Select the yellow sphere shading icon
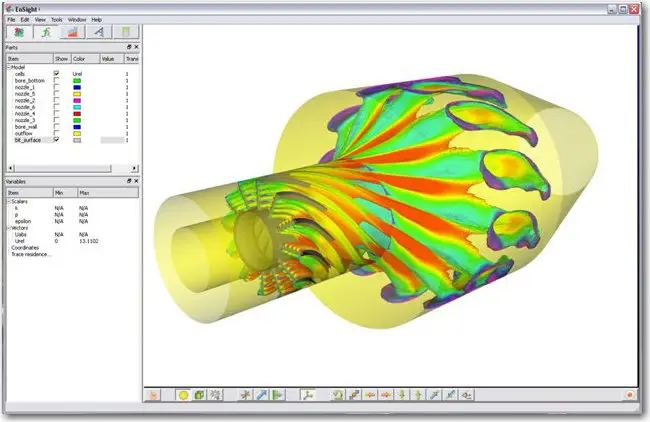650x422 pixels. (184, 395)
